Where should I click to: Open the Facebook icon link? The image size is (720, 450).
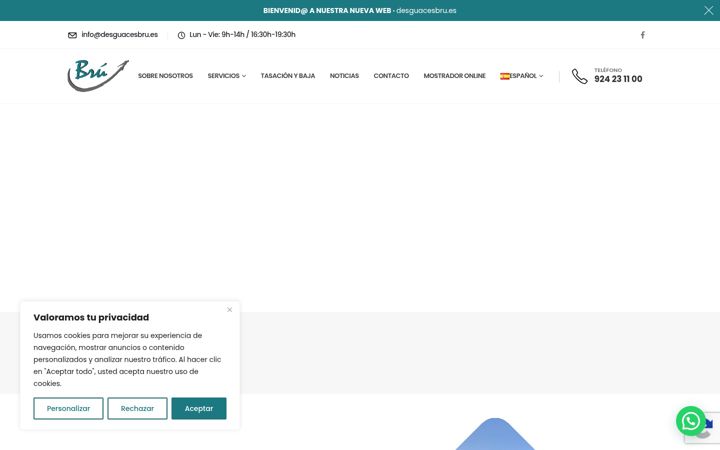[643, 35]
